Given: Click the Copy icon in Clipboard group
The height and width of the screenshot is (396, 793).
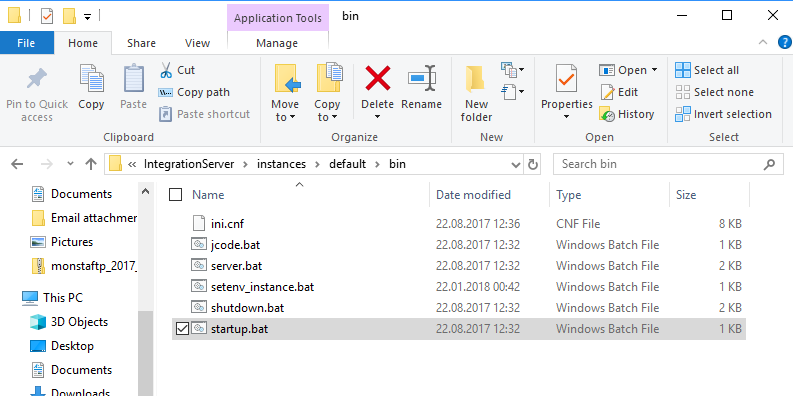Looking at the screenshot, I should pyautogui.click(x=91, y=78).
